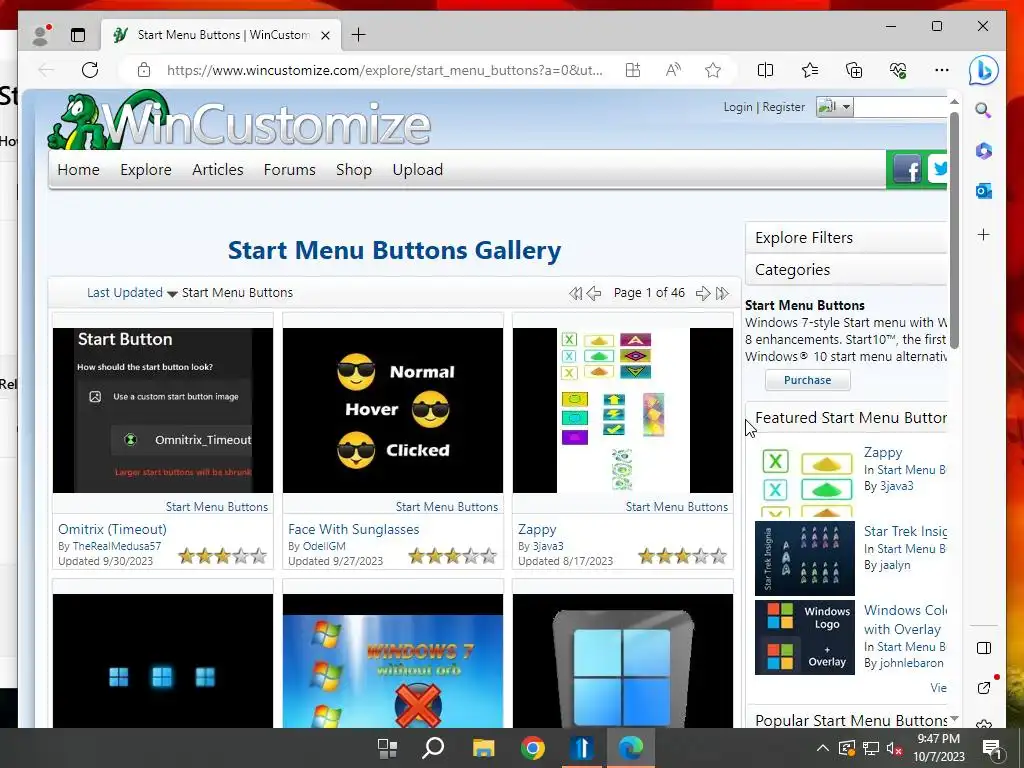Open split screen view

coord(765,70)
